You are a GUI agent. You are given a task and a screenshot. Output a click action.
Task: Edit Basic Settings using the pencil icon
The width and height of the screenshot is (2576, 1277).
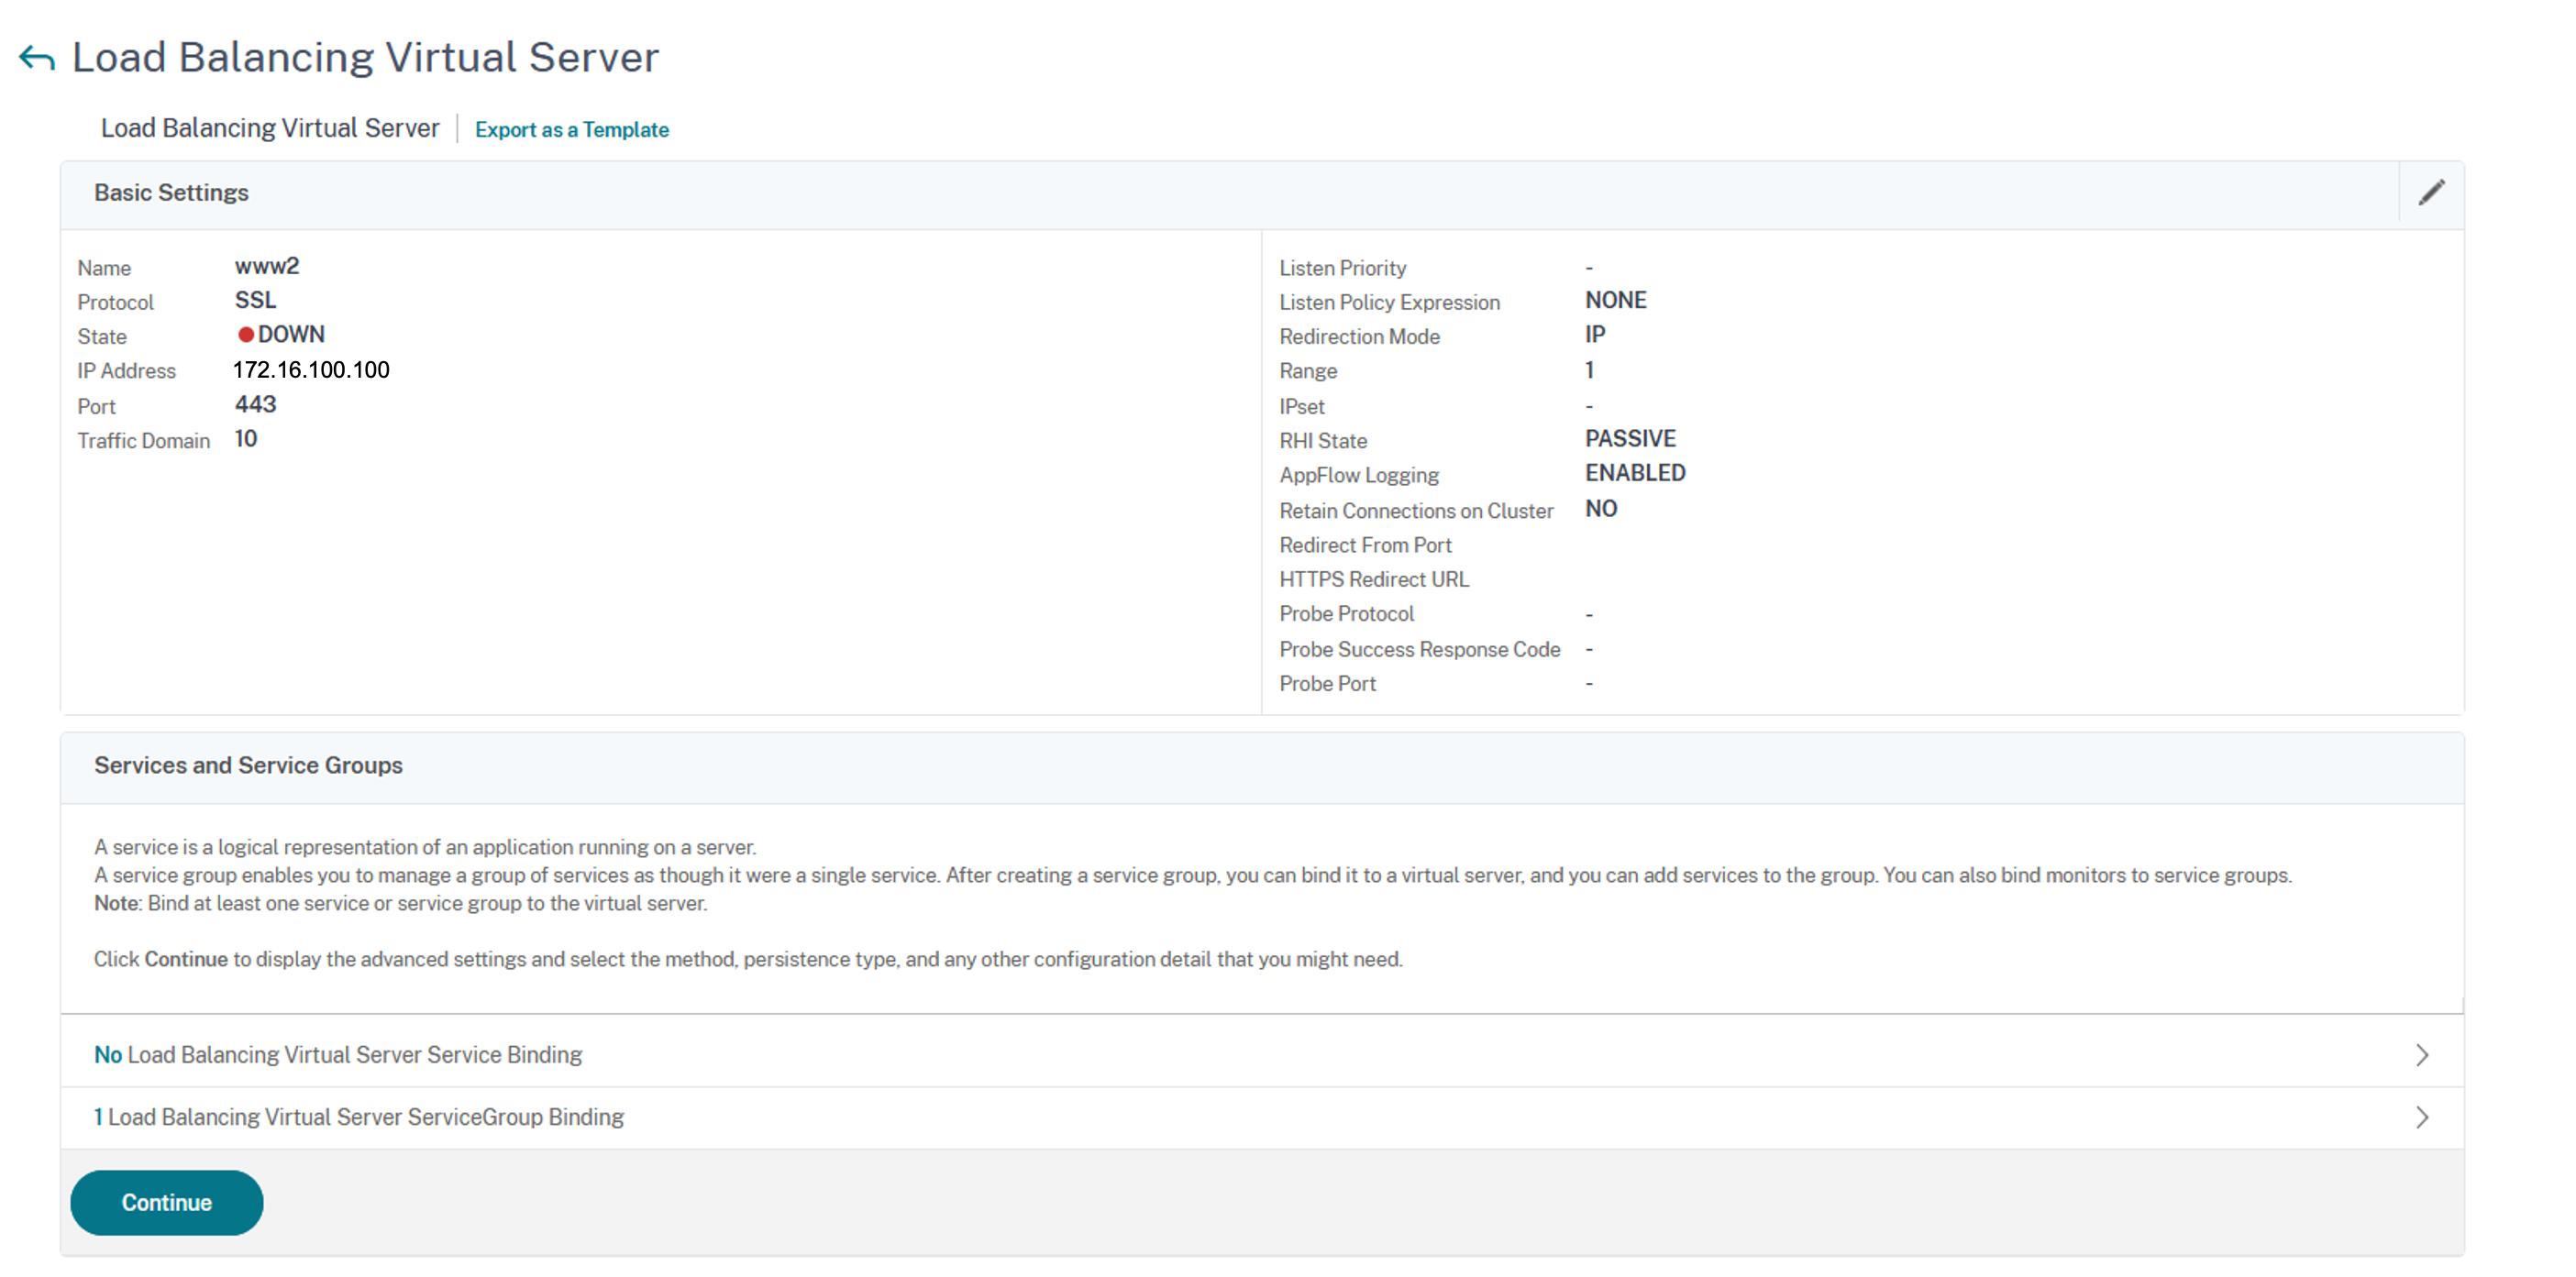(x=2431, y=193)
